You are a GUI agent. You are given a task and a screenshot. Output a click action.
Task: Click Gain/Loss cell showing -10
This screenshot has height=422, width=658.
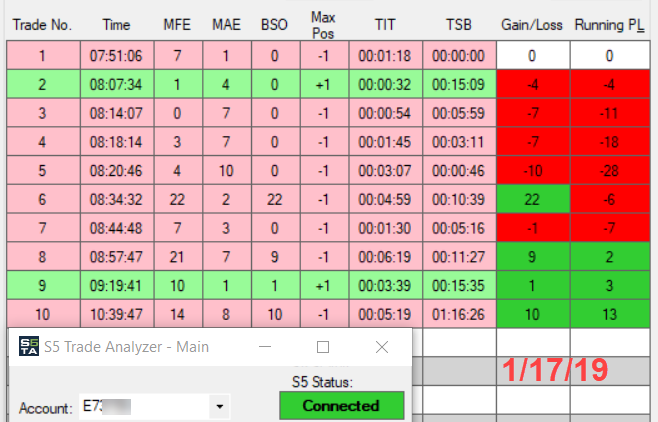(x=533, y=171)
